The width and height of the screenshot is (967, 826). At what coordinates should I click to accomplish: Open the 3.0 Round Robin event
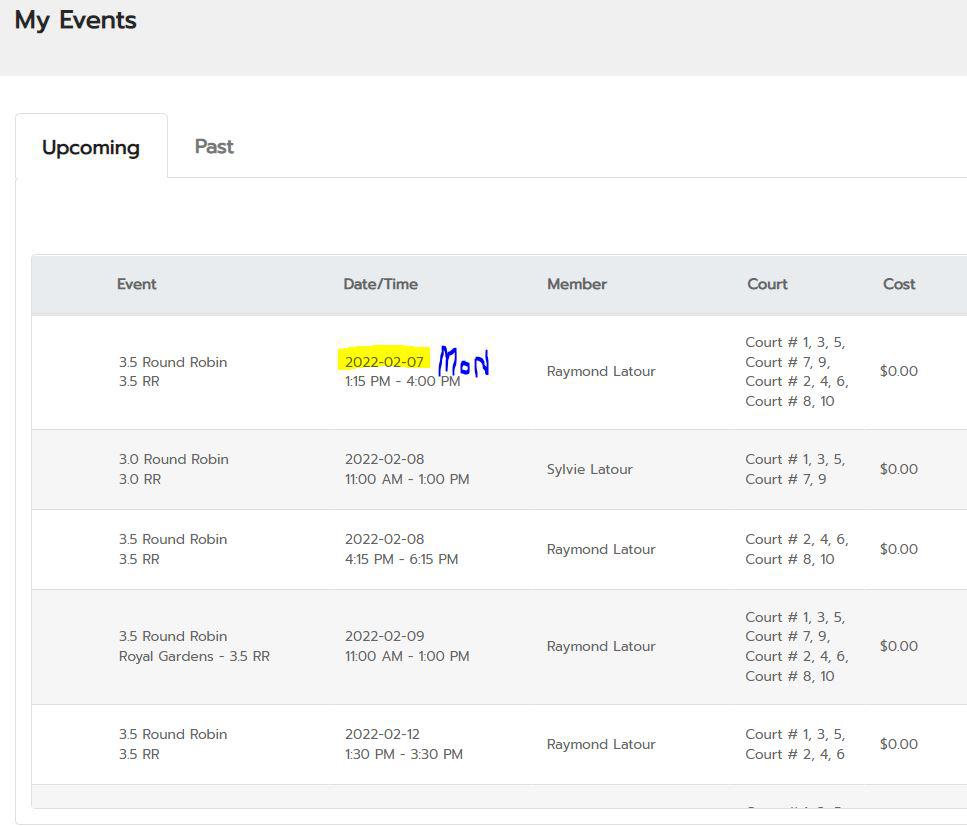pyautogui.click(x=173, y=460)
